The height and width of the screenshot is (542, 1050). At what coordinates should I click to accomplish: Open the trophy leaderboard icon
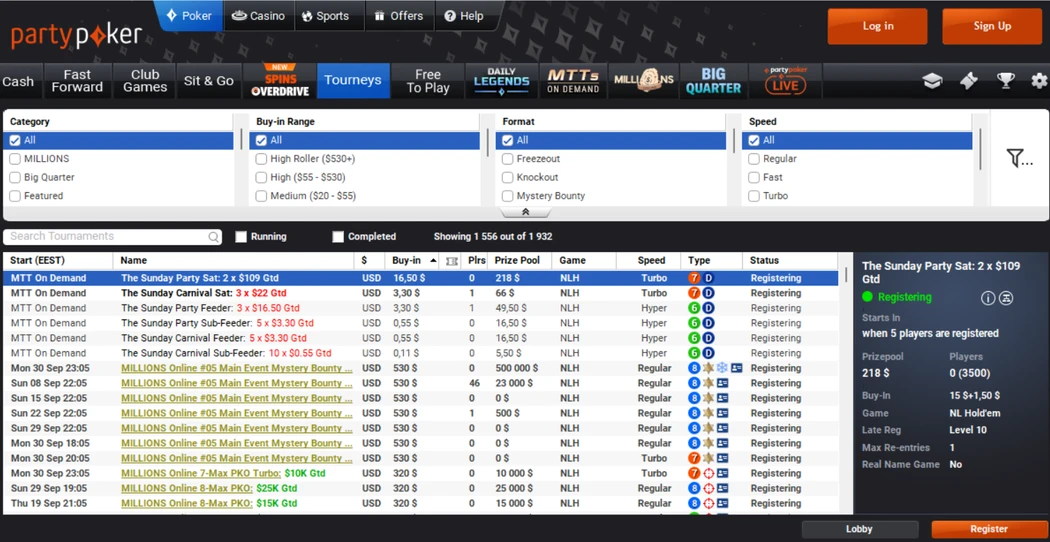[1005, 81]
